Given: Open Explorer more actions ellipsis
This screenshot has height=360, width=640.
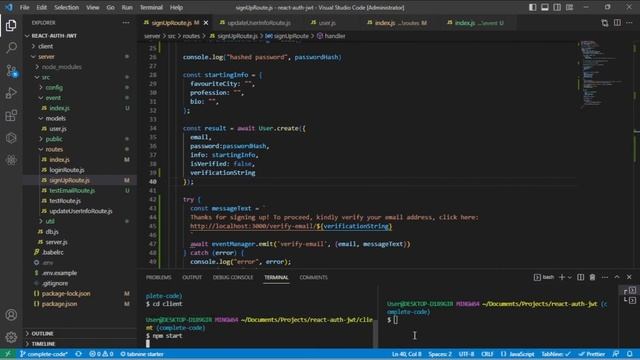Looking at the screenshot, I should click(126, 23).
